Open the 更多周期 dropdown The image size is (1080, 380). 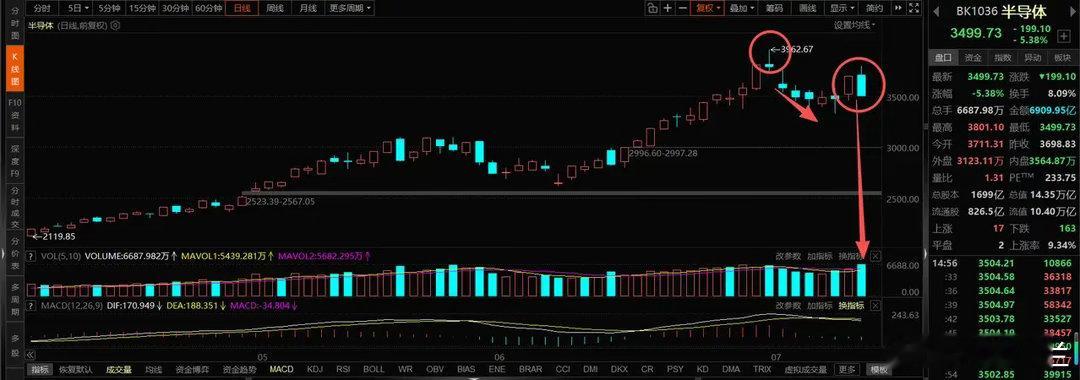349,8
